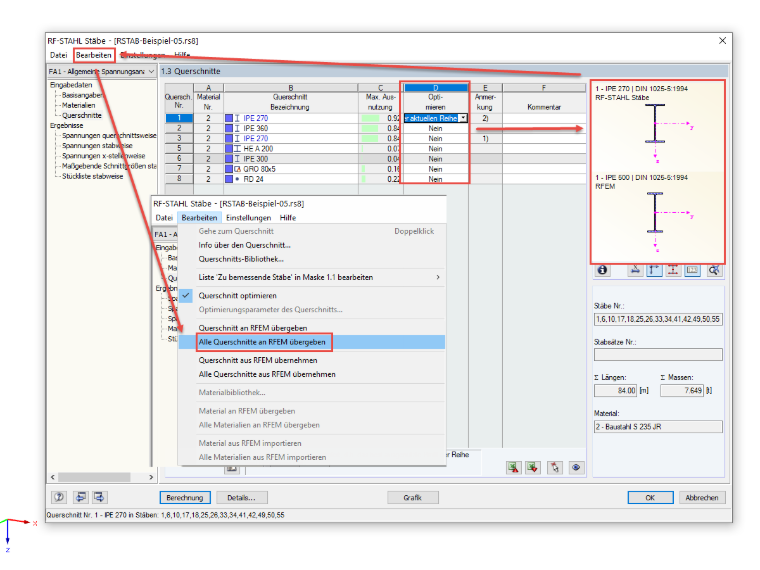Click the hollow section icon of QRO 80x5

coord(237,169)
